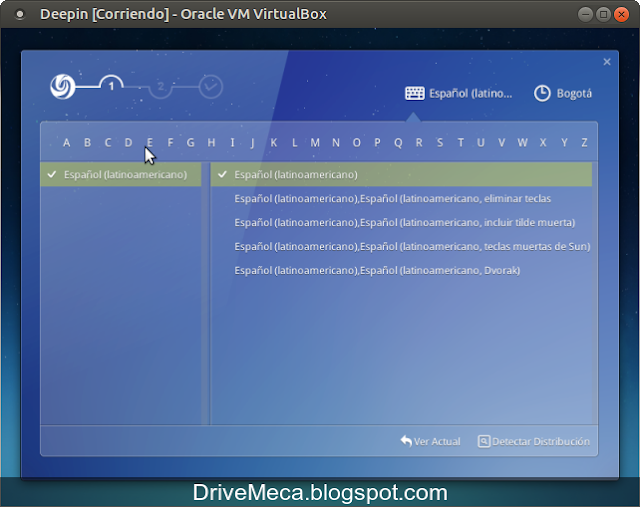Show layouts starting with Y
This screenshot has height=507, width=640.
564,142
